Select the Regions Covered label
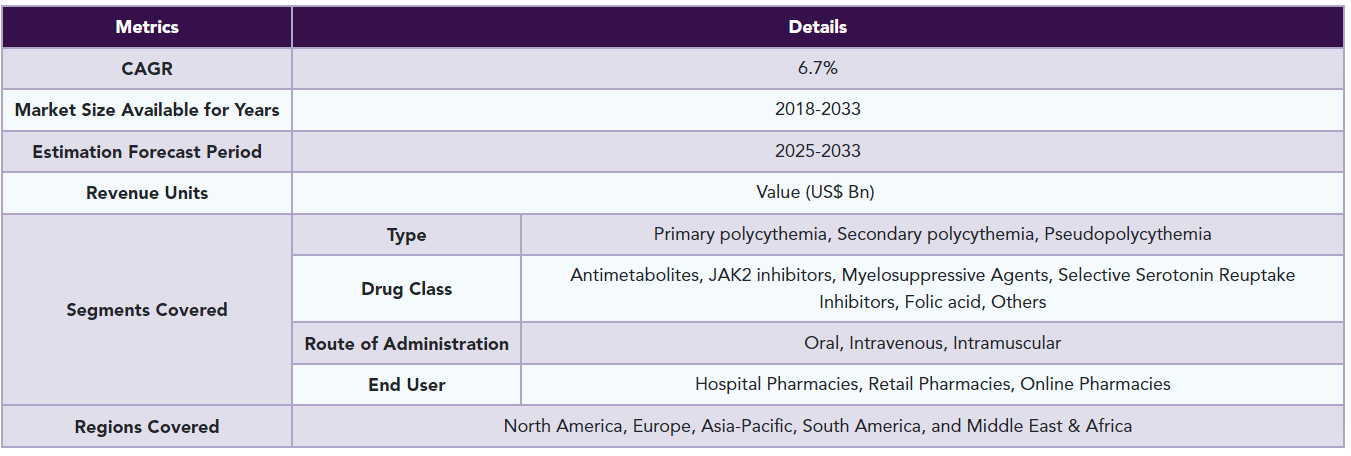Viewport: 1351px width, 456px height. pos(147,426)
